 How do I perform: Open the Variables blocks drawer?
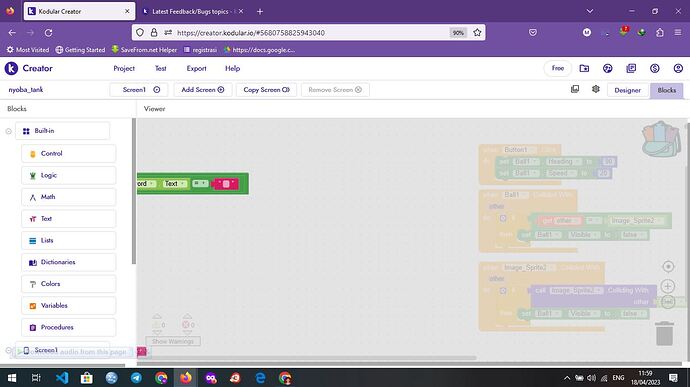69,306
